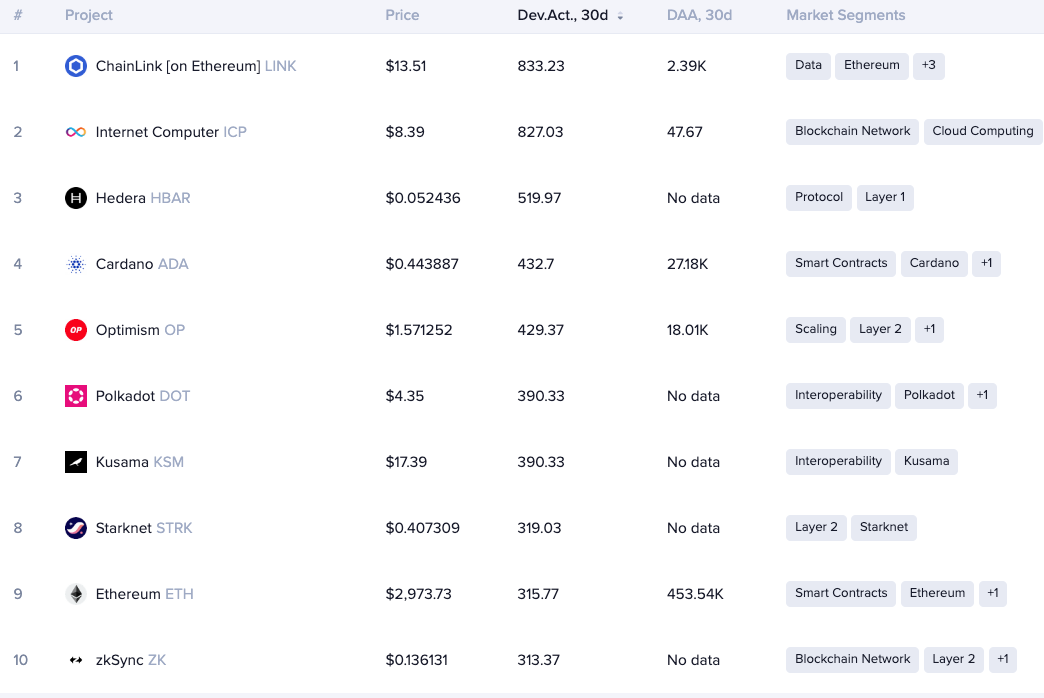This screenshot has width=1044, height=698.
Task: Select the Kusama segment tag
Action: tap(926, 461)
